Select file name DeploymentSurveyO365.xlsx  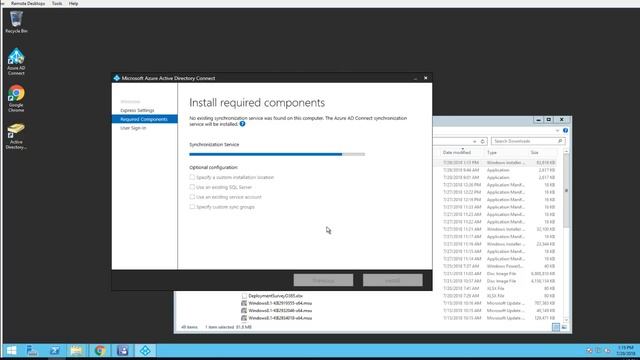pos(275,296)
